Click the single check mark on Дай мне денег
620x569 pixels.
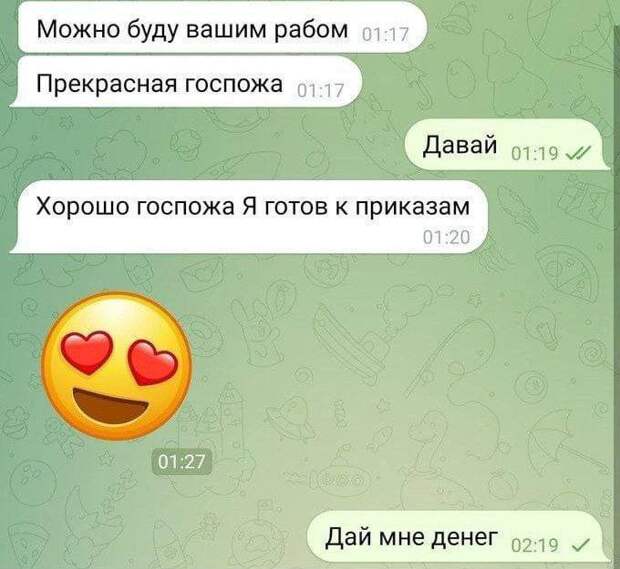point(582,545)
